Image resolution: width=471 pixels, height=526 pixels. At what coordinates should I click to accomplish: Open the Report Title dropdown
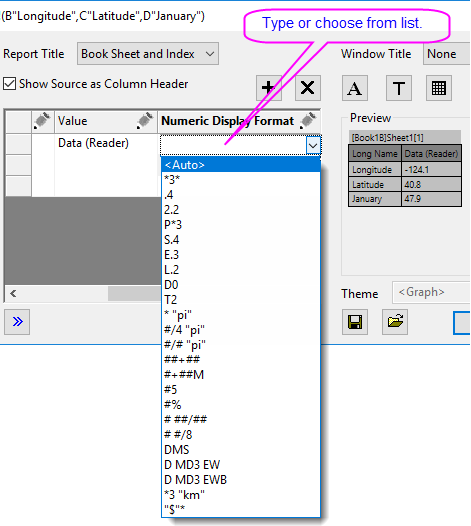point(148,54)
